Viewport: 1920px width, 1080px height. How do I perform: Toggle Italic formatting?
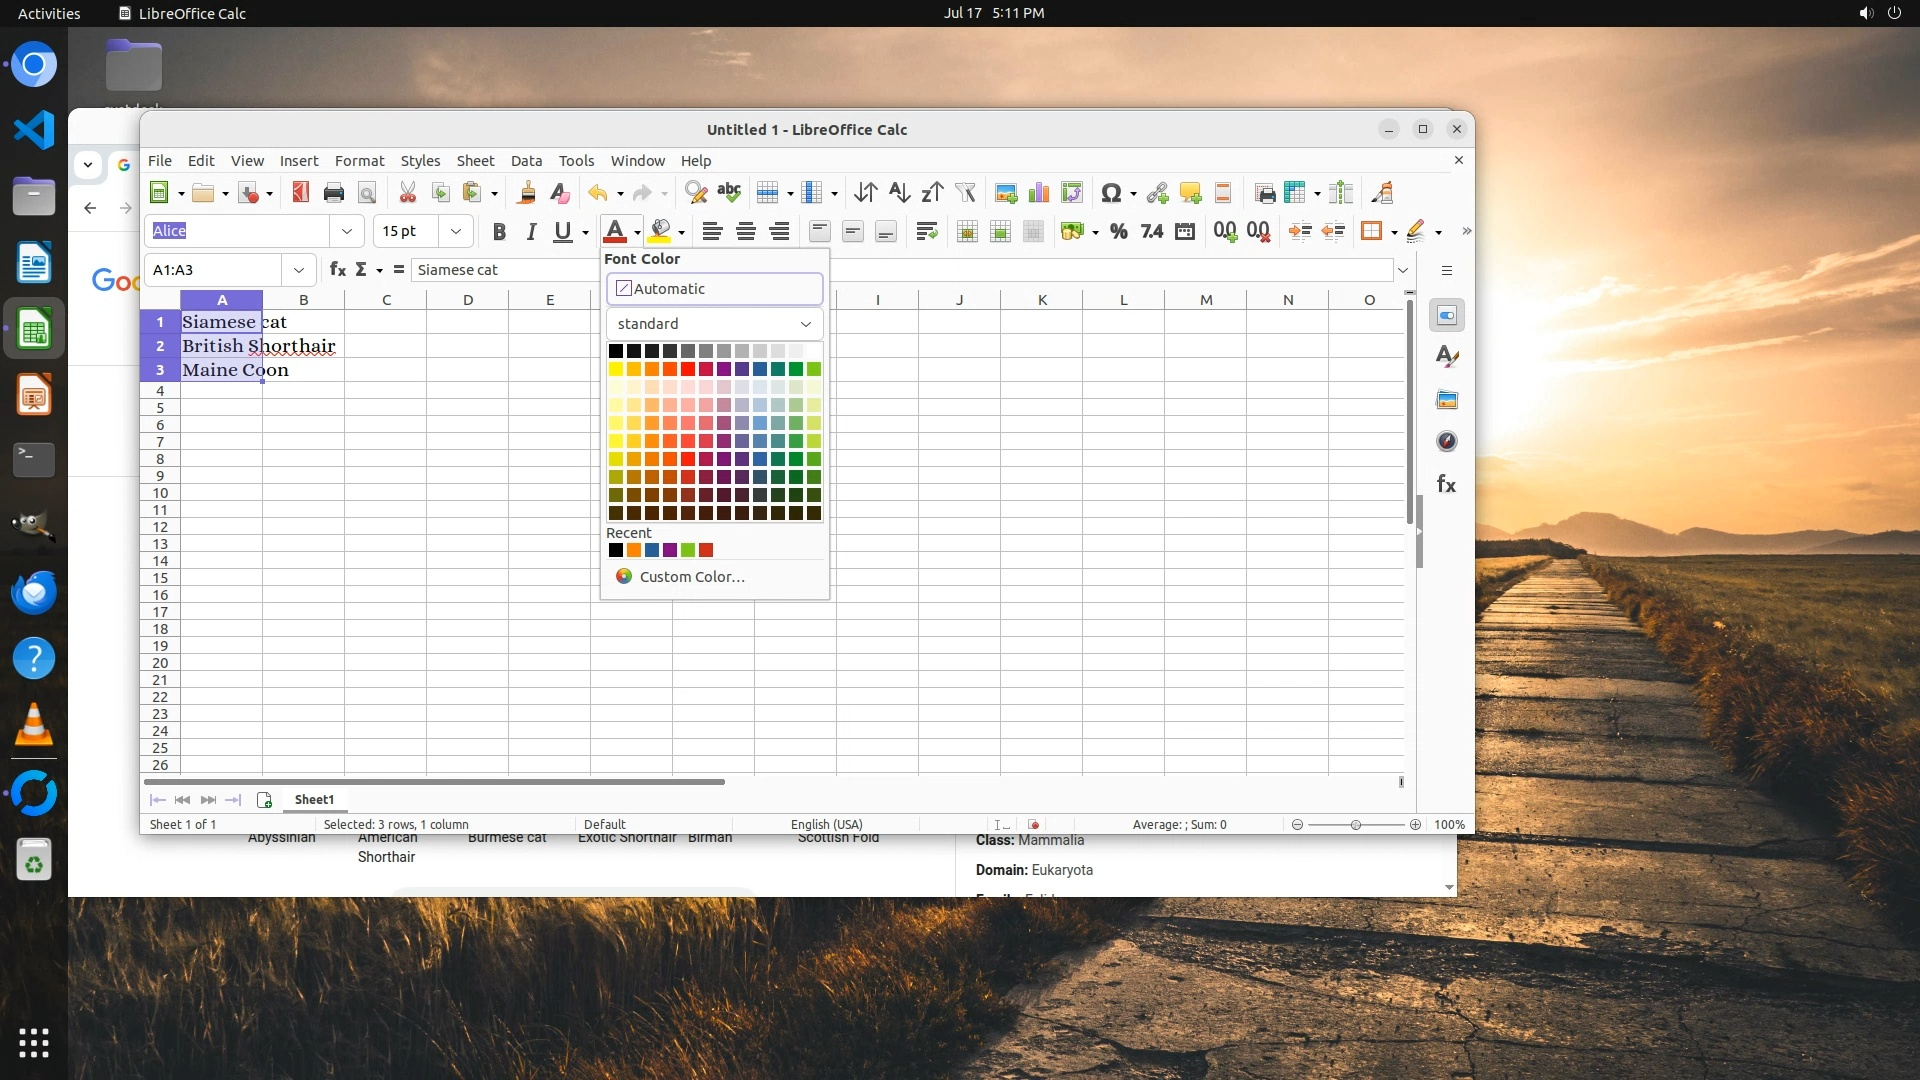[x=531, y=232]
